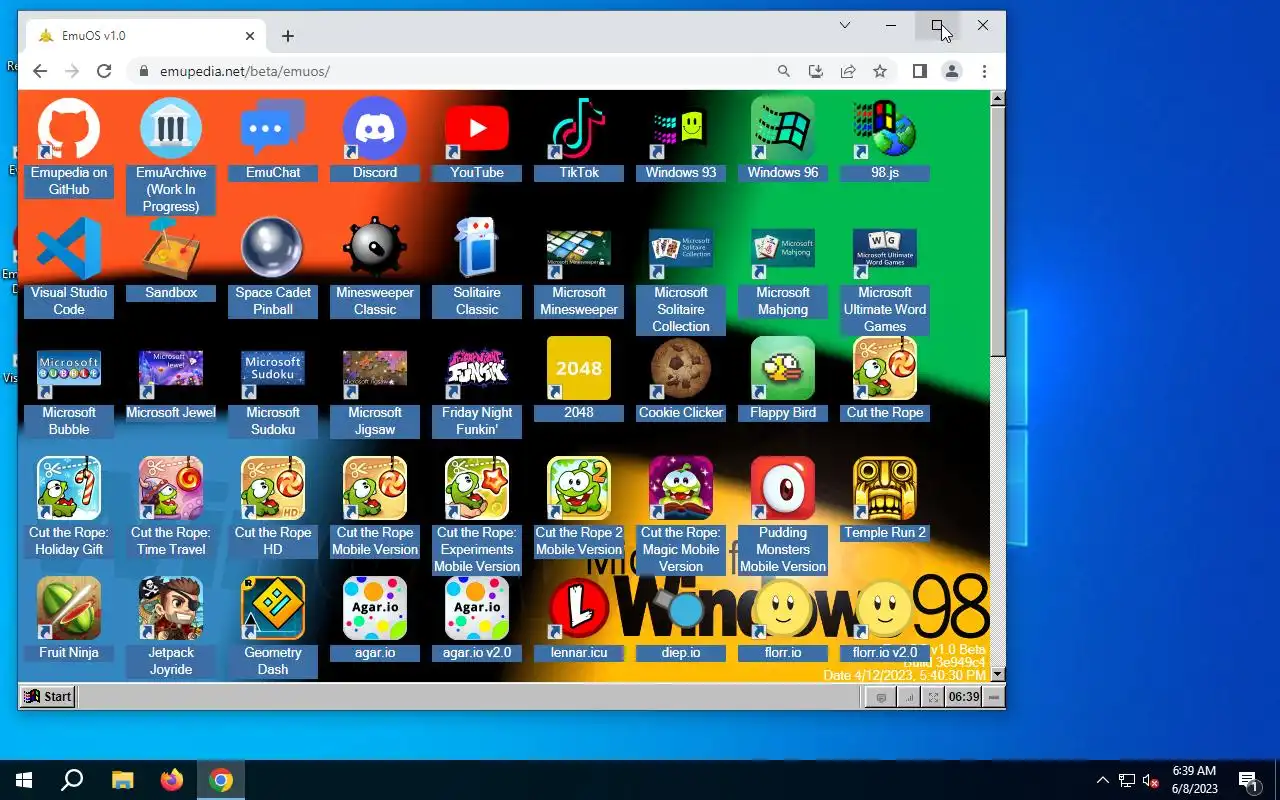Go back in Chrome
The image size is (1280, 800).
40,71
